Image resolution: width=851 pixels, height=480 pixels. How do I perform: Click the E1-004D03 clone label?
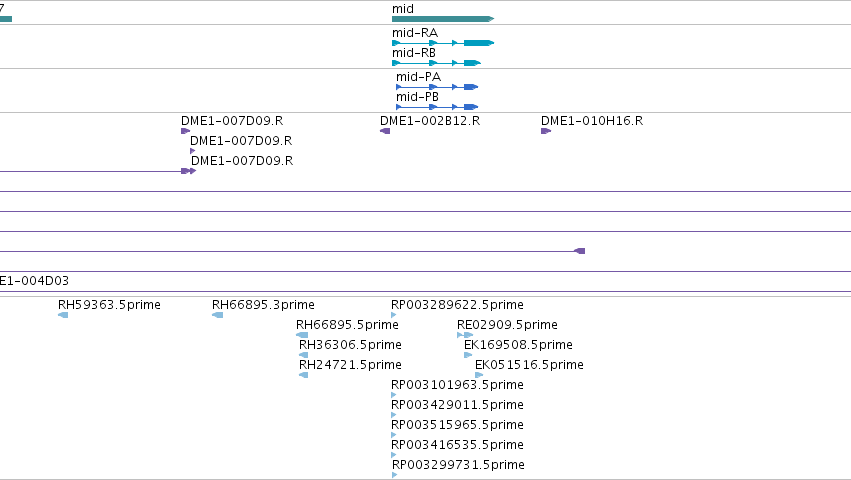coord(34,281)
